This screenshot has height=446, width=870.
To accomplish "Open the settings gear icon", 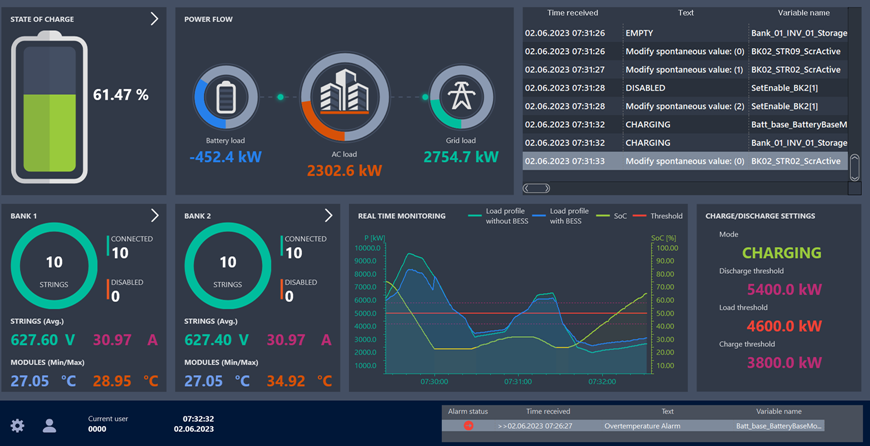I will [17, 426].
